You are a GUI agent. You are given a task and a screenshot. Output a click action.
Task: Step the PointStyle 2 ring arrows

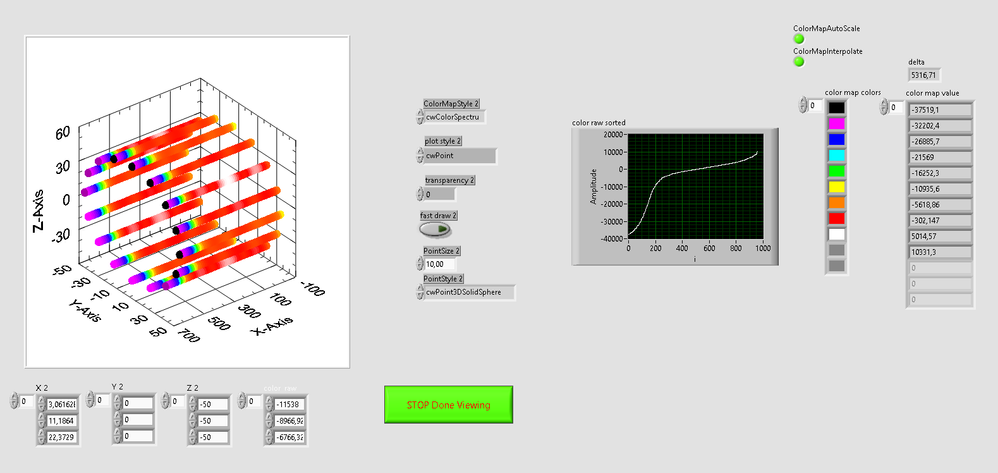point(419,292)
